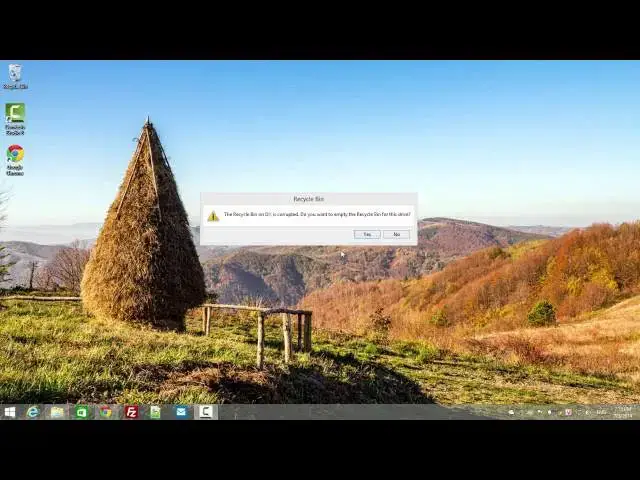Open FileZilla from the taskbar
Viewport: 640px width, 480px height.
pyautogui.click(x=131, y=412)
